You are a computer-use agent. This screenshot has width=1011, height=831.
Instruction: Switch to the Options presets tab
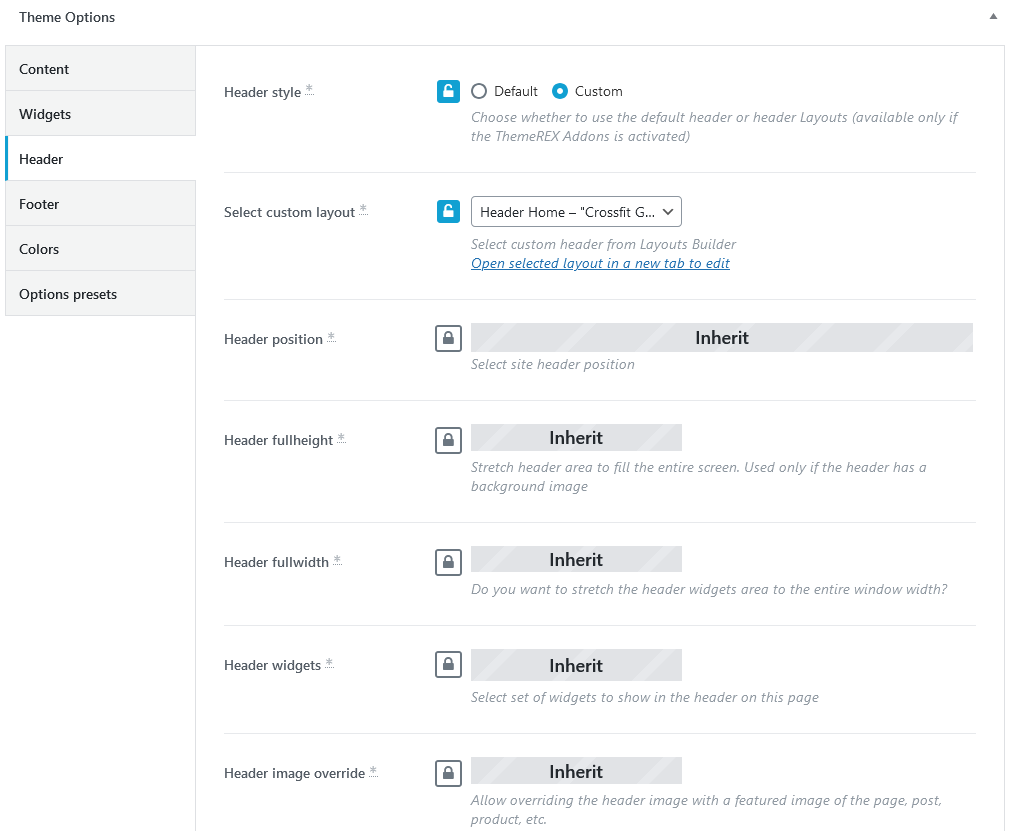[101, 294]
